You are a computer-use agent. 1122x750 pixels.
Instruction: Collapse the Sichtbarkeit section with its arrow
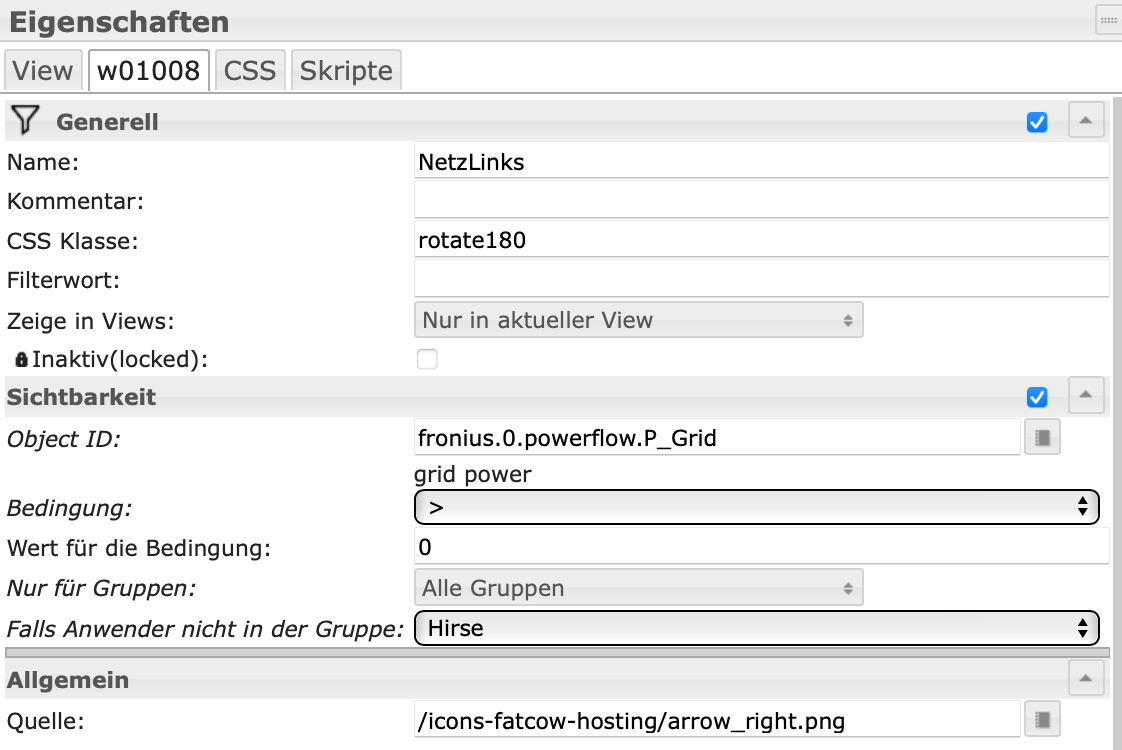coord(1085,396)
